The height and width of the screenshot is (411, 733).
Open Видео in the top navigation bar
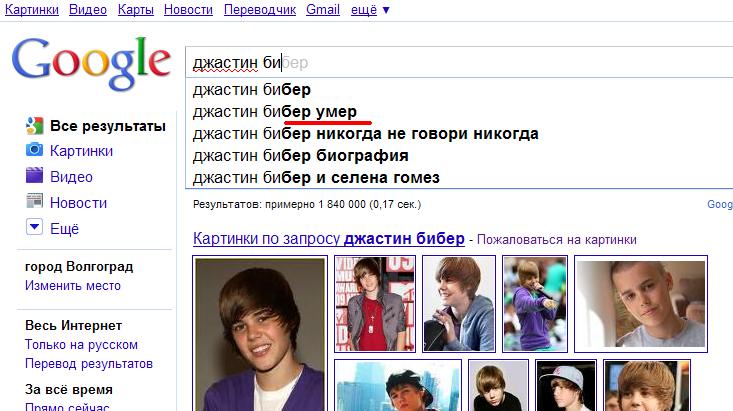coord(88,9)
